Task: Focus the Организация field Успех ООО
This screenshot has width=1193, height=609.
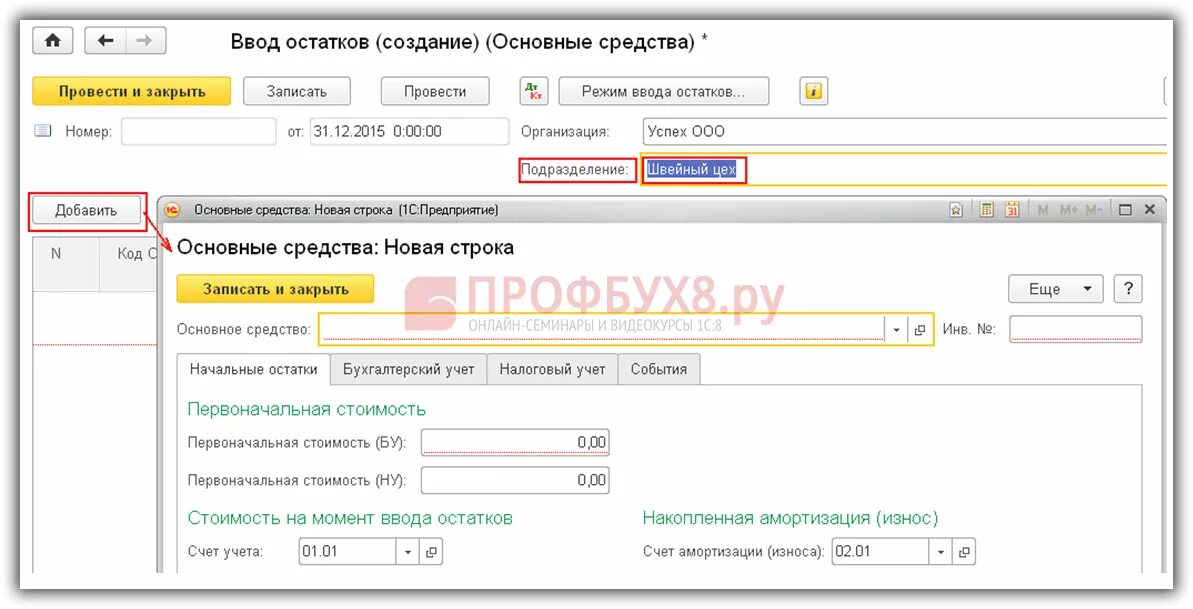Action: coord(904,132)
